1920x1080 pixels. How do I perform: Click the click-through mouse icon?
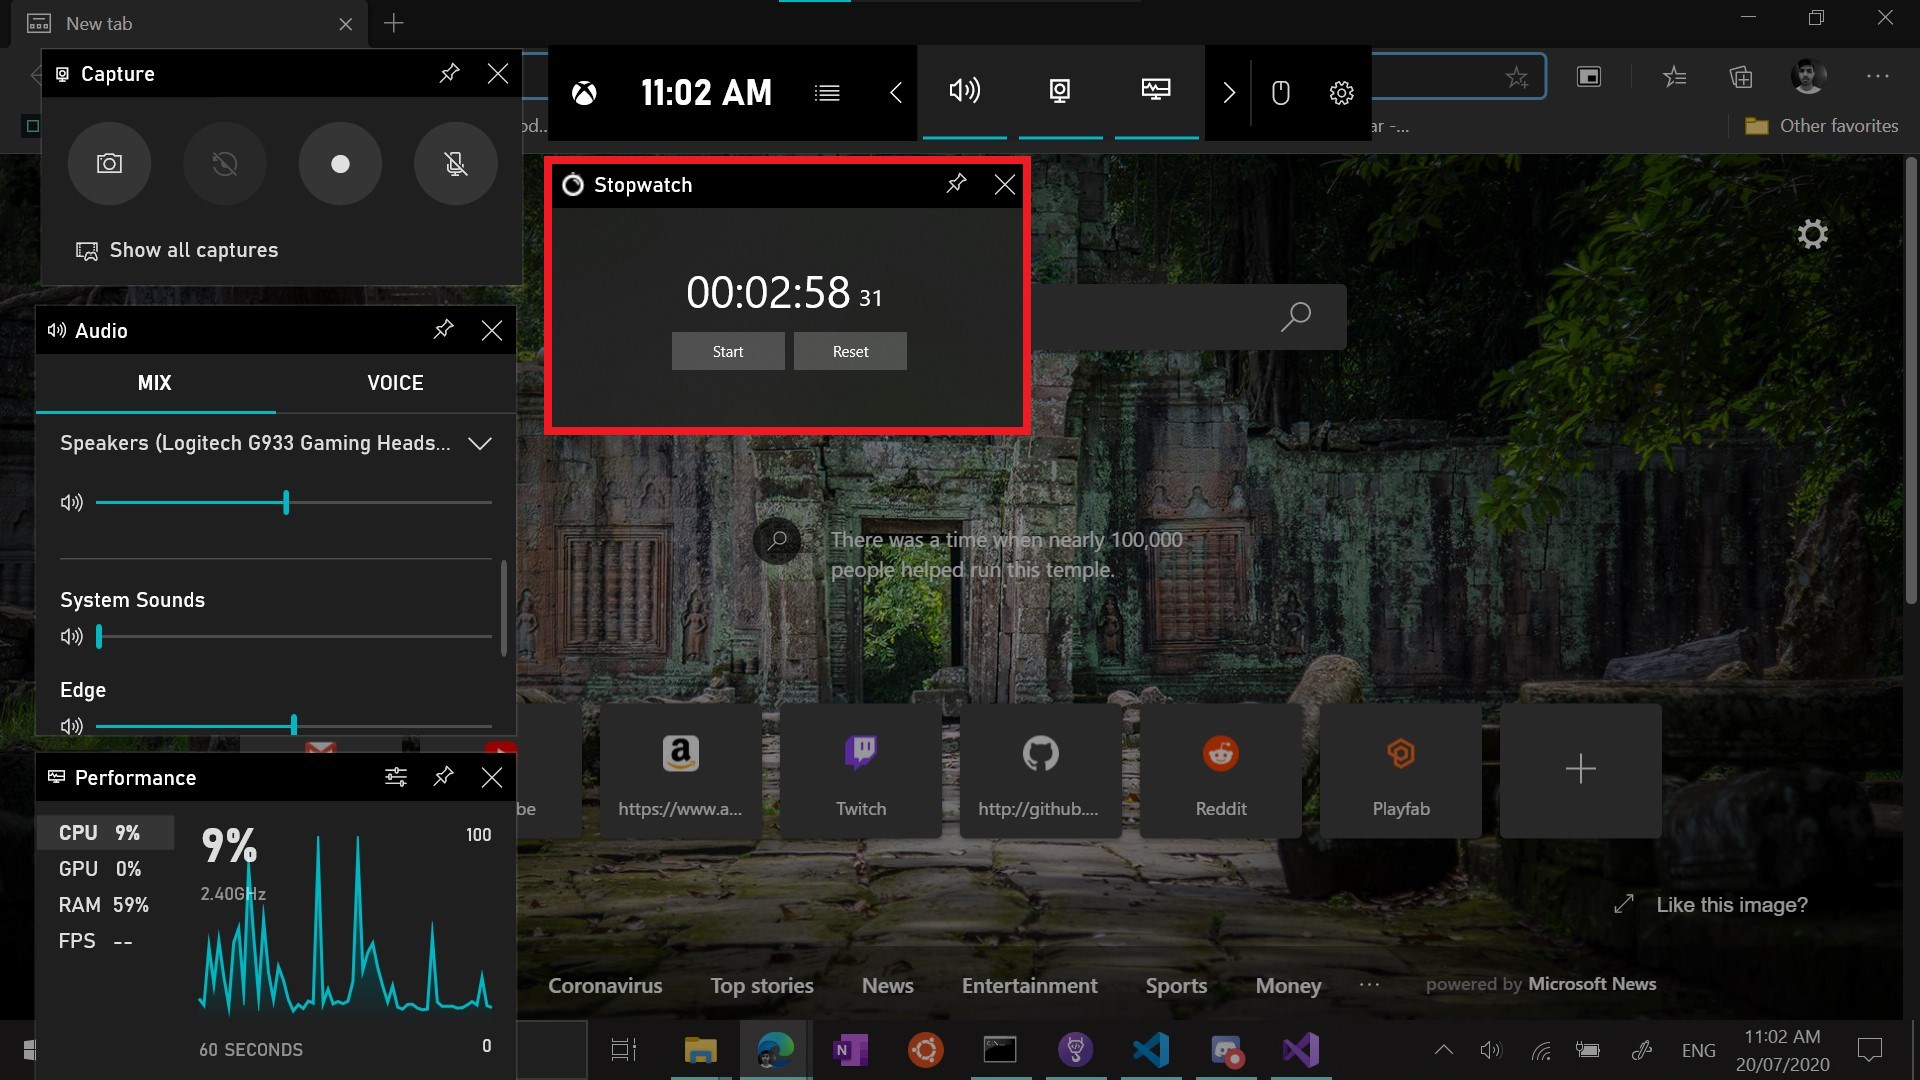tap(1280, 93)
